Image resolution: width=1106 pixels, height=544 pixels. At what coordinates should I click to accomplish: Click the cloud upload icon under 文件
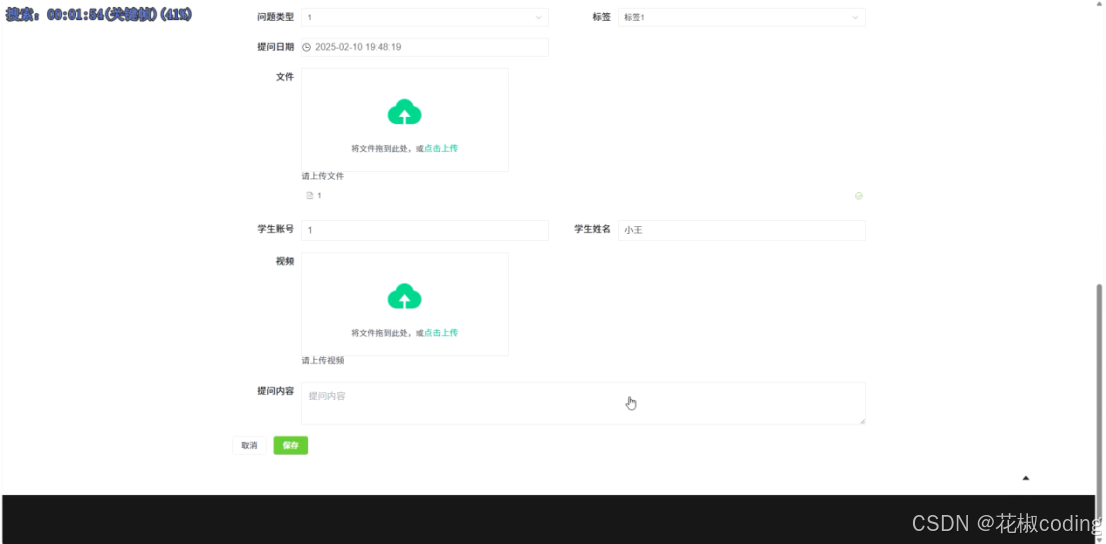[404, 112]
